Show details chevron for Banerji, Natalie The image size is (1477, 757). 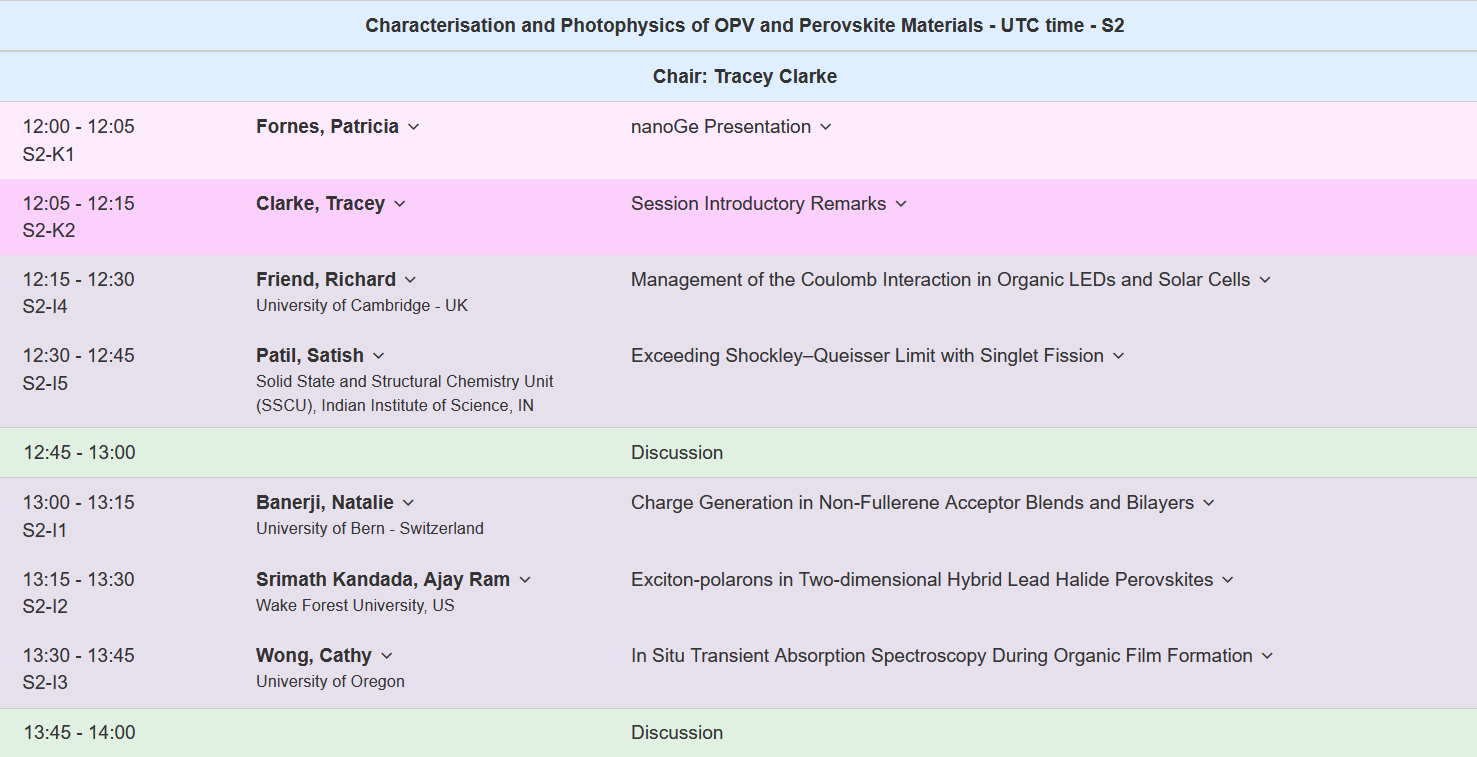click(x=408, y=503)
